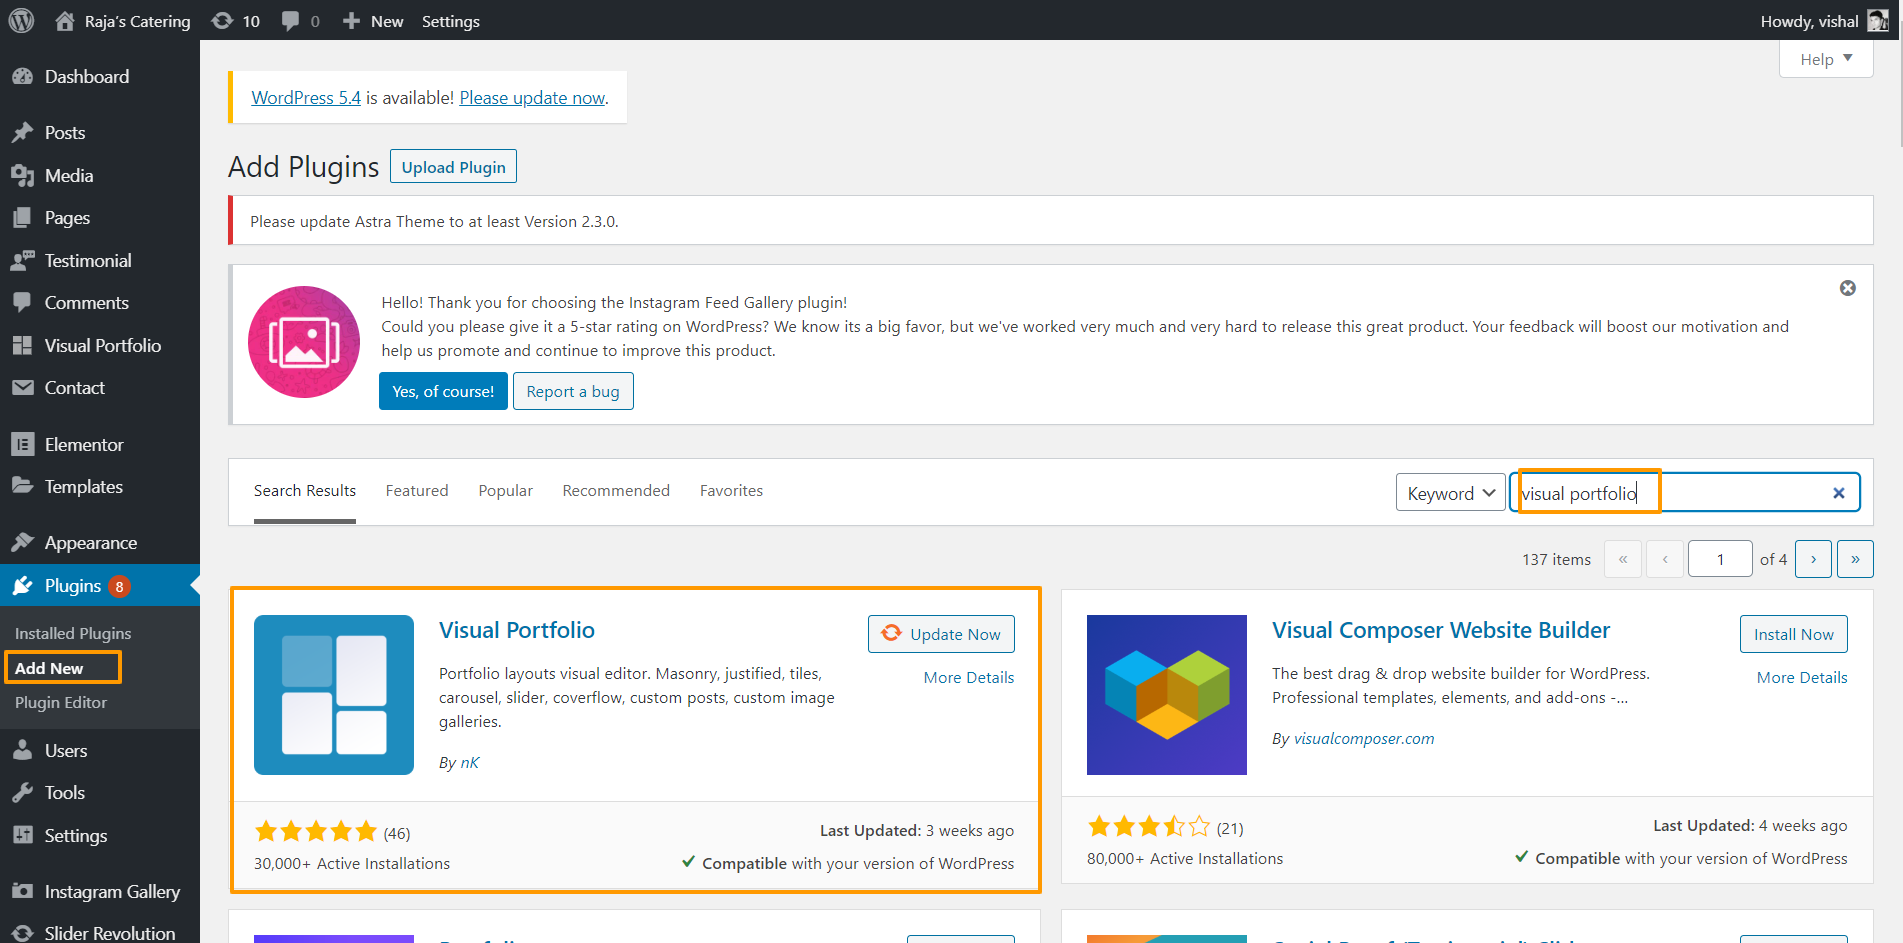Open Visual Composer Website Builder title link
This screenshot has width=1903, height=943.
[1441, 630]
